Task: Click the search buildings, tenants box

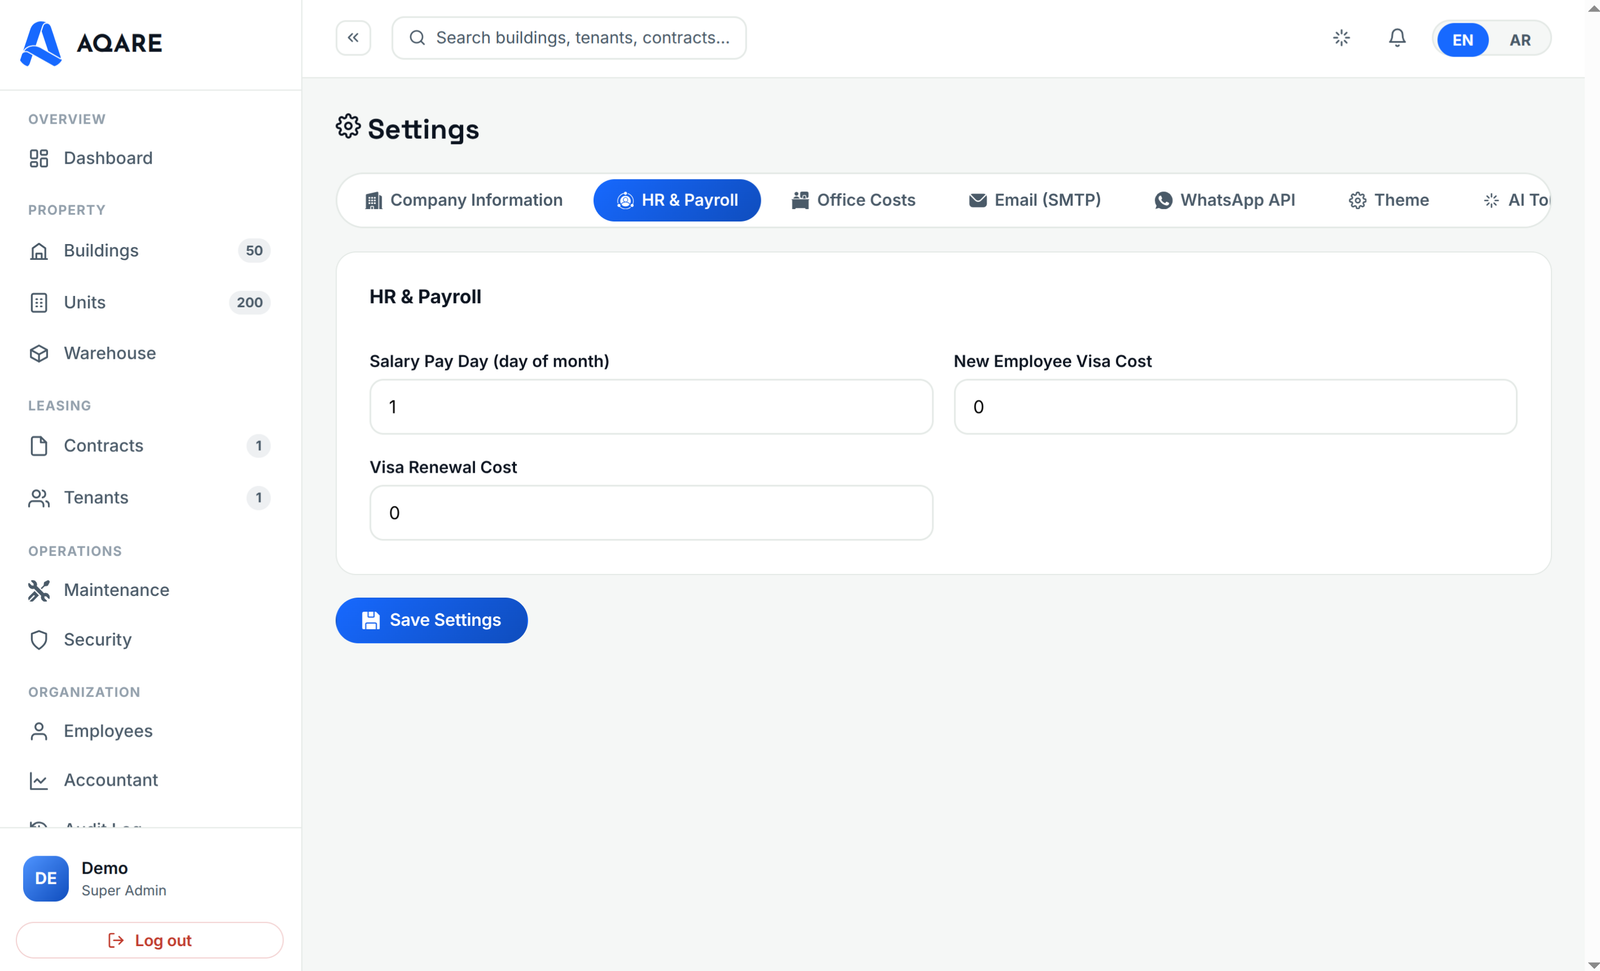Action: coord(569,38)
